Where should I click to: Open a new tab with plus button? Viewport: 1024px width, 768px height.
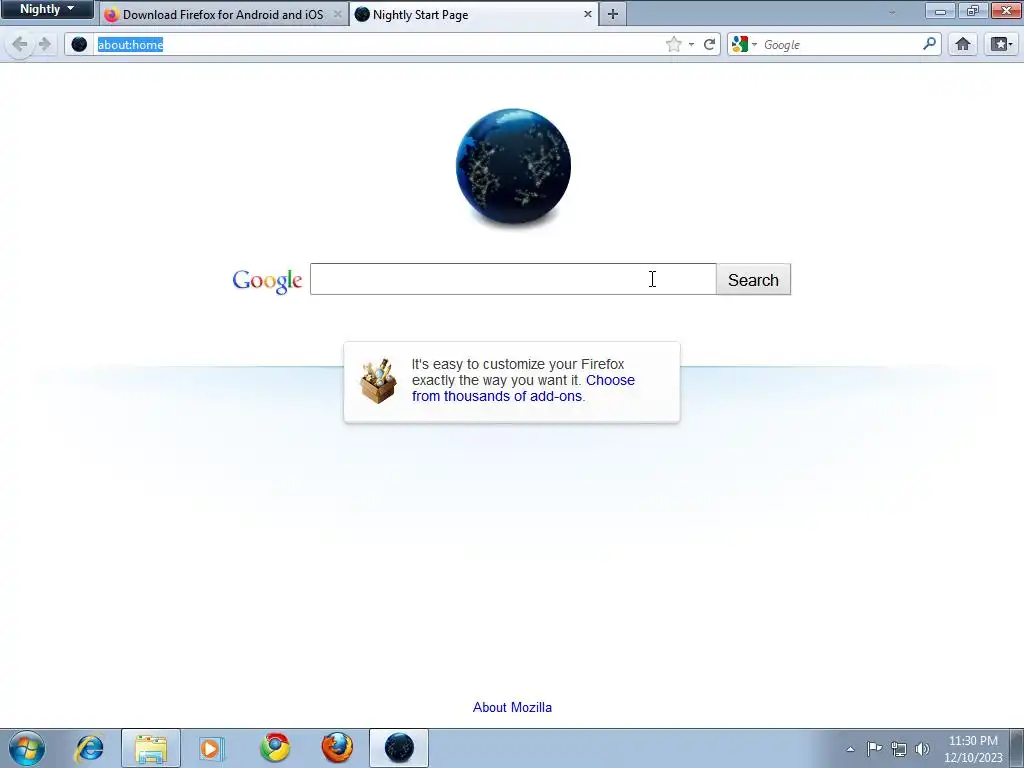(613, 14)
